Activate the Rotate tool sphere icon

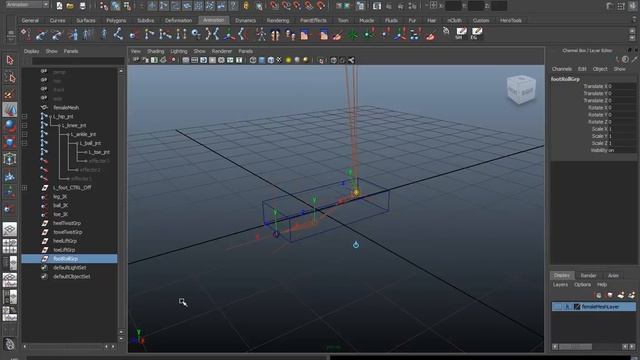point(10,126)
